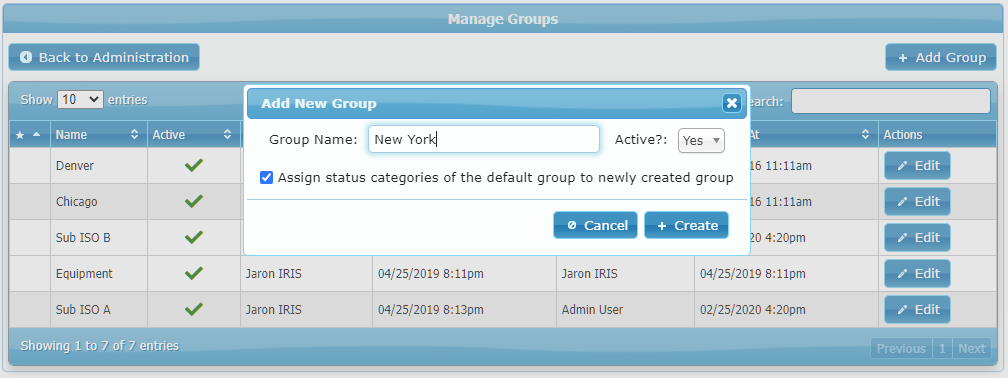The height and width of the screenshot is (378, 1008).
Task: Click the Next pagination button
Action: coord(971,348)
